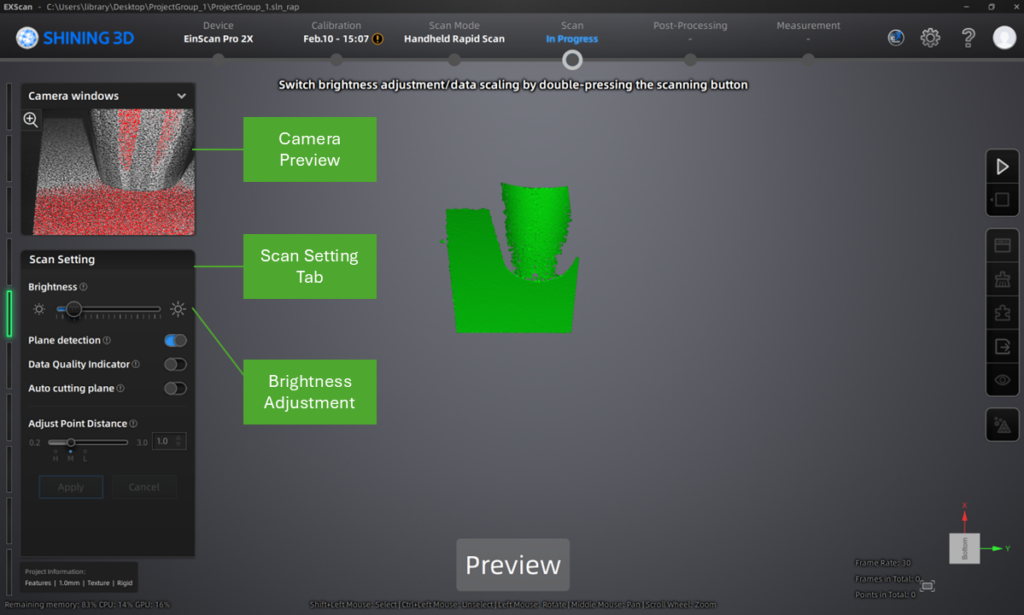Screen dimensions: 1024x615
Task: Open settings with the gear icon
Action: pyautogui.click(x=930, y=38)
